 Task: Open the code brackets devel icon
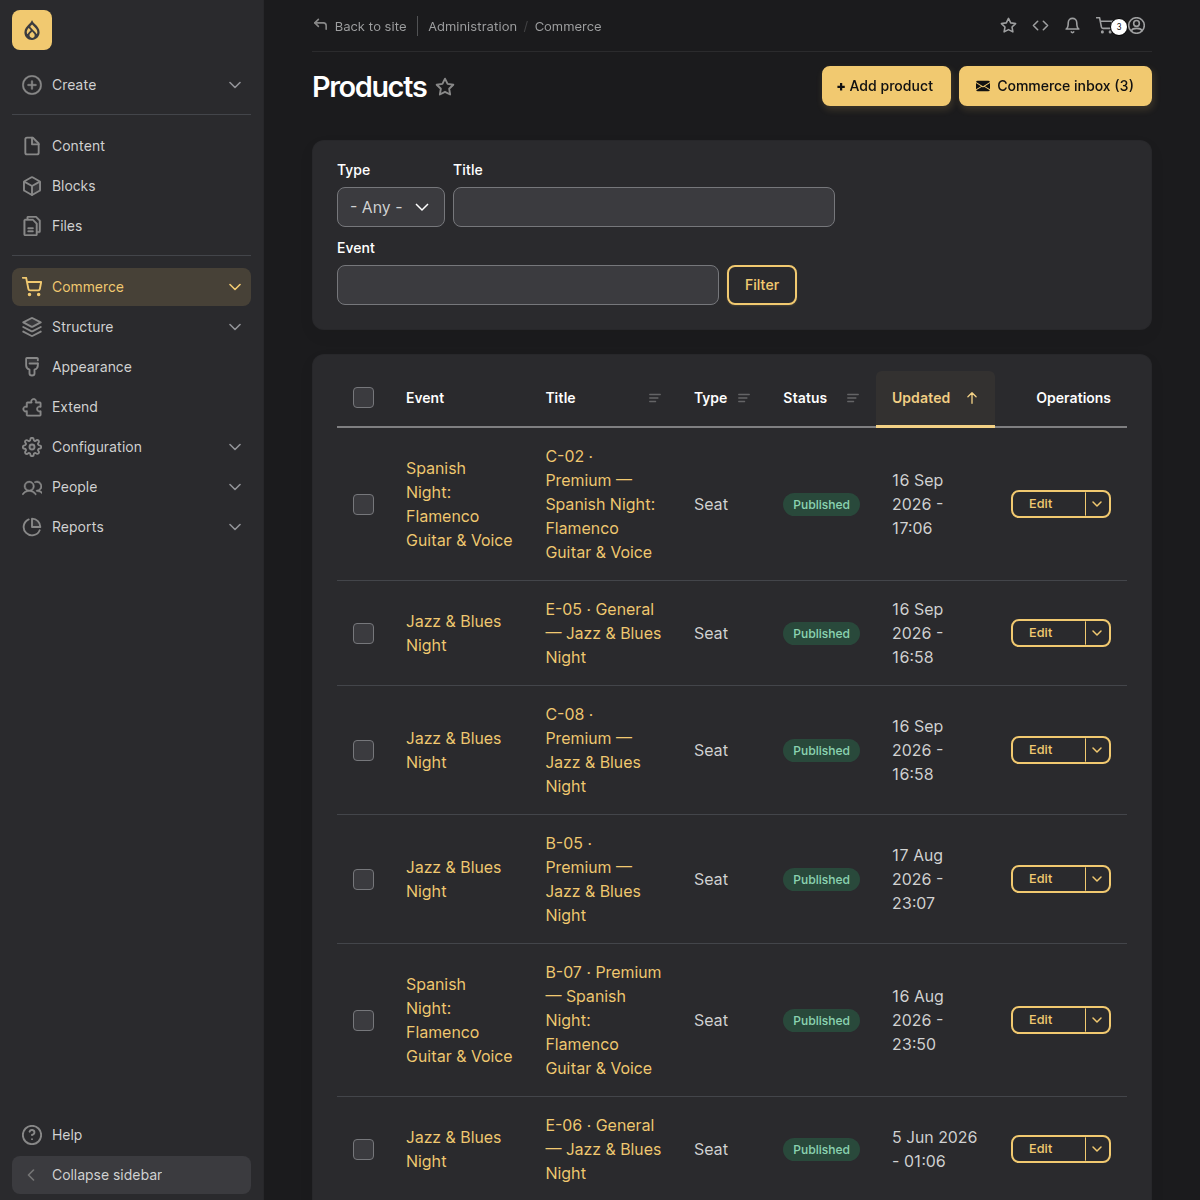point(1040,26)
